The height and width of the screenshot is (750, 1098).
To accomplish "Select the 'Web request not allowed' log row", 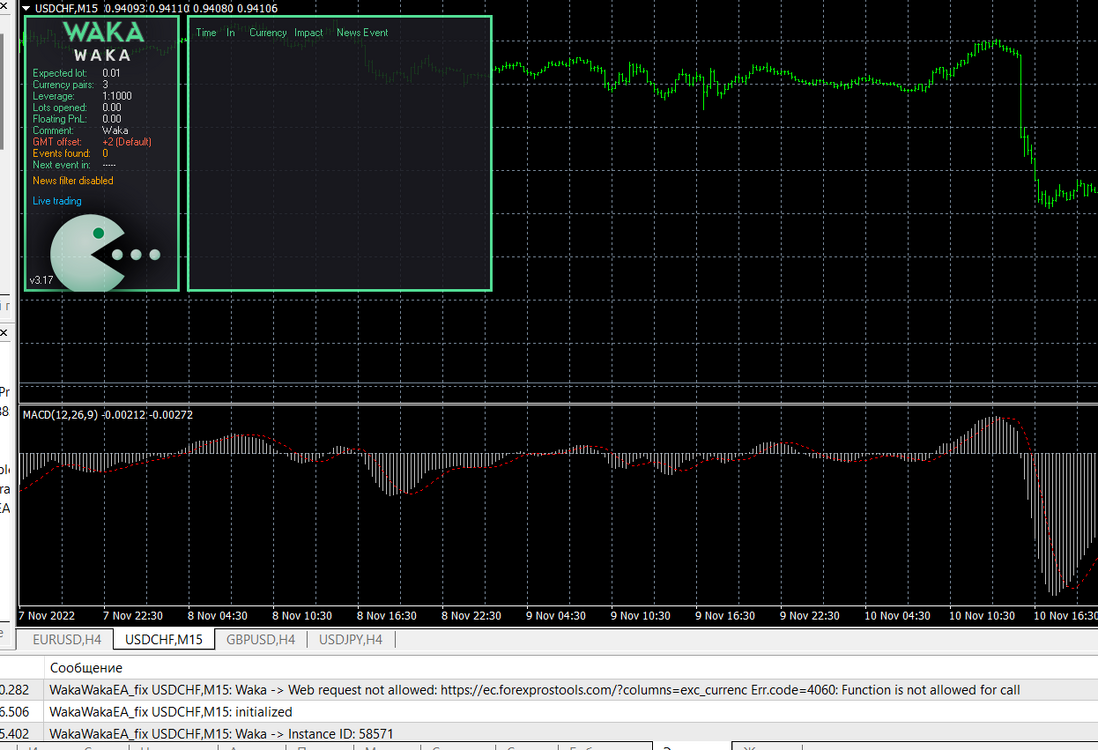I will click(549, 690).
